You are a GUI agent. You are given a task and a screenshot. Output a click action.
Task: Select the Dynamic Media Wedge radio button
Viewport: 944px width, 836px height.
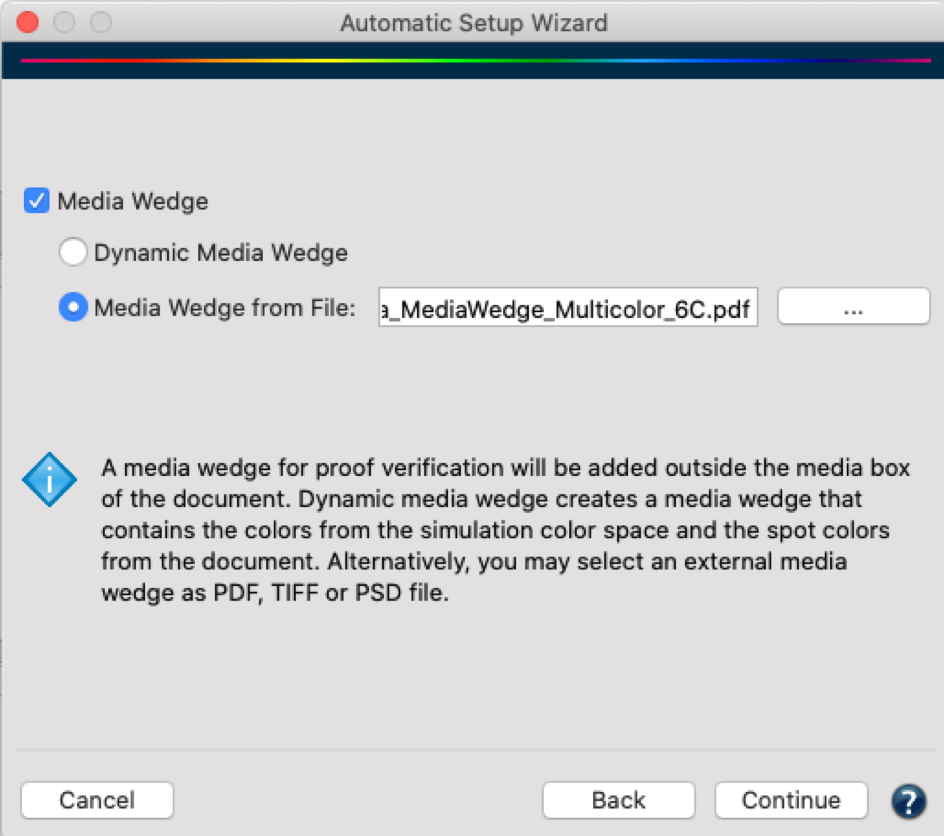(73, 252)
